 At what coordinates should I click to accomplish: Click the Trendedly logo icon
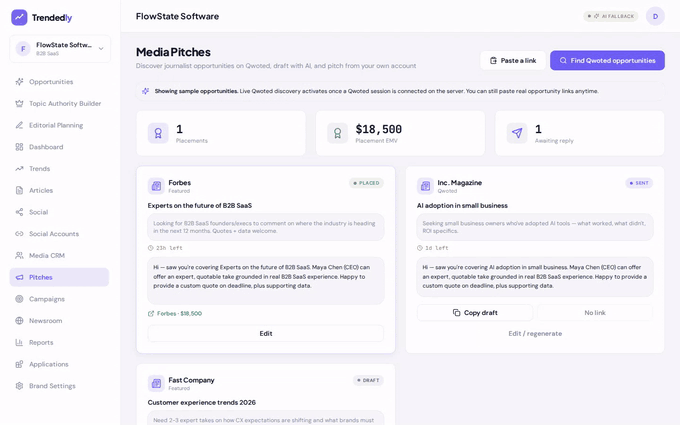(19, 17)
